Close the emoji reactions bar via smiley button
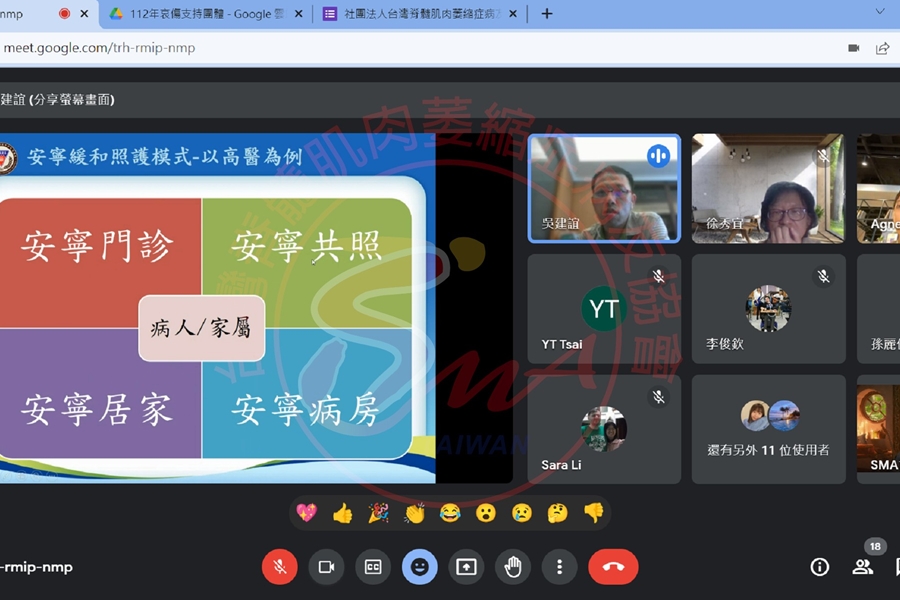The height and width of the screenshot is (600, 900). pos(420,567)
